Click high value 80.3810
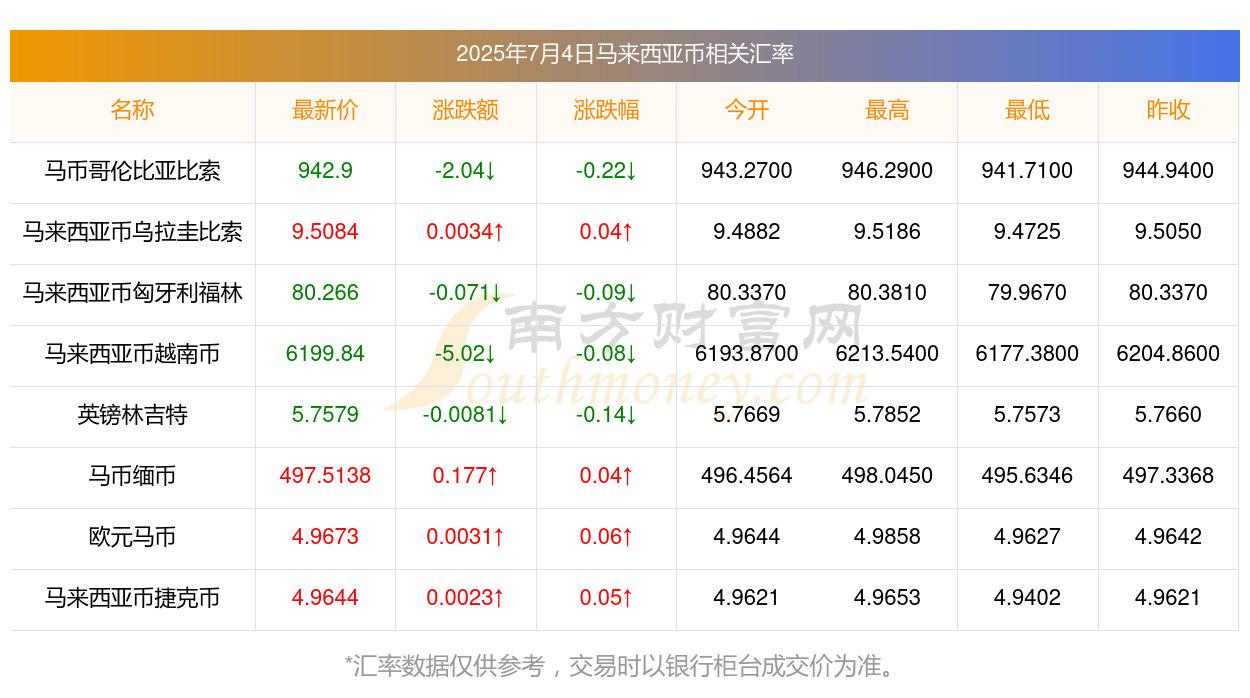The image size is (1250, 698). [x=887, y=293]
